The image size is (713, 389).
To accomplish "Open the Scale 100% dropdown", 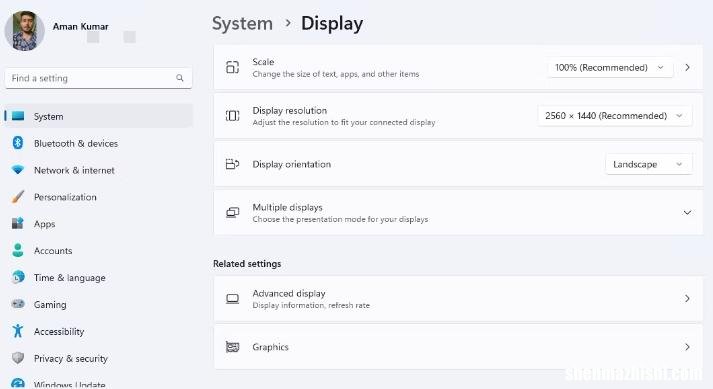I will pyautogui.click(x=610, y=67).
